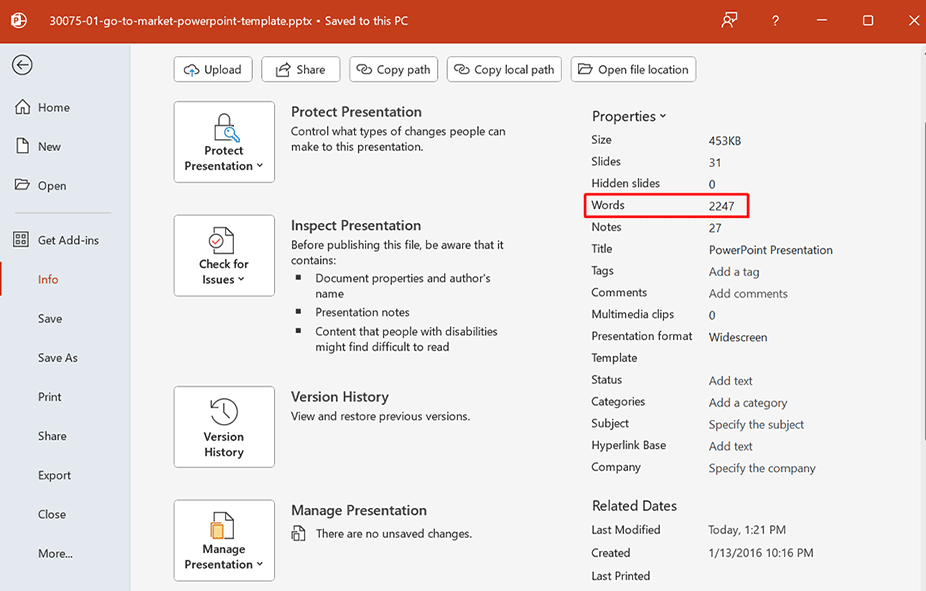Viewport: 926px width, 591px height.
Task: Click the Check for Issues icon
Action: tap(223, 242)
